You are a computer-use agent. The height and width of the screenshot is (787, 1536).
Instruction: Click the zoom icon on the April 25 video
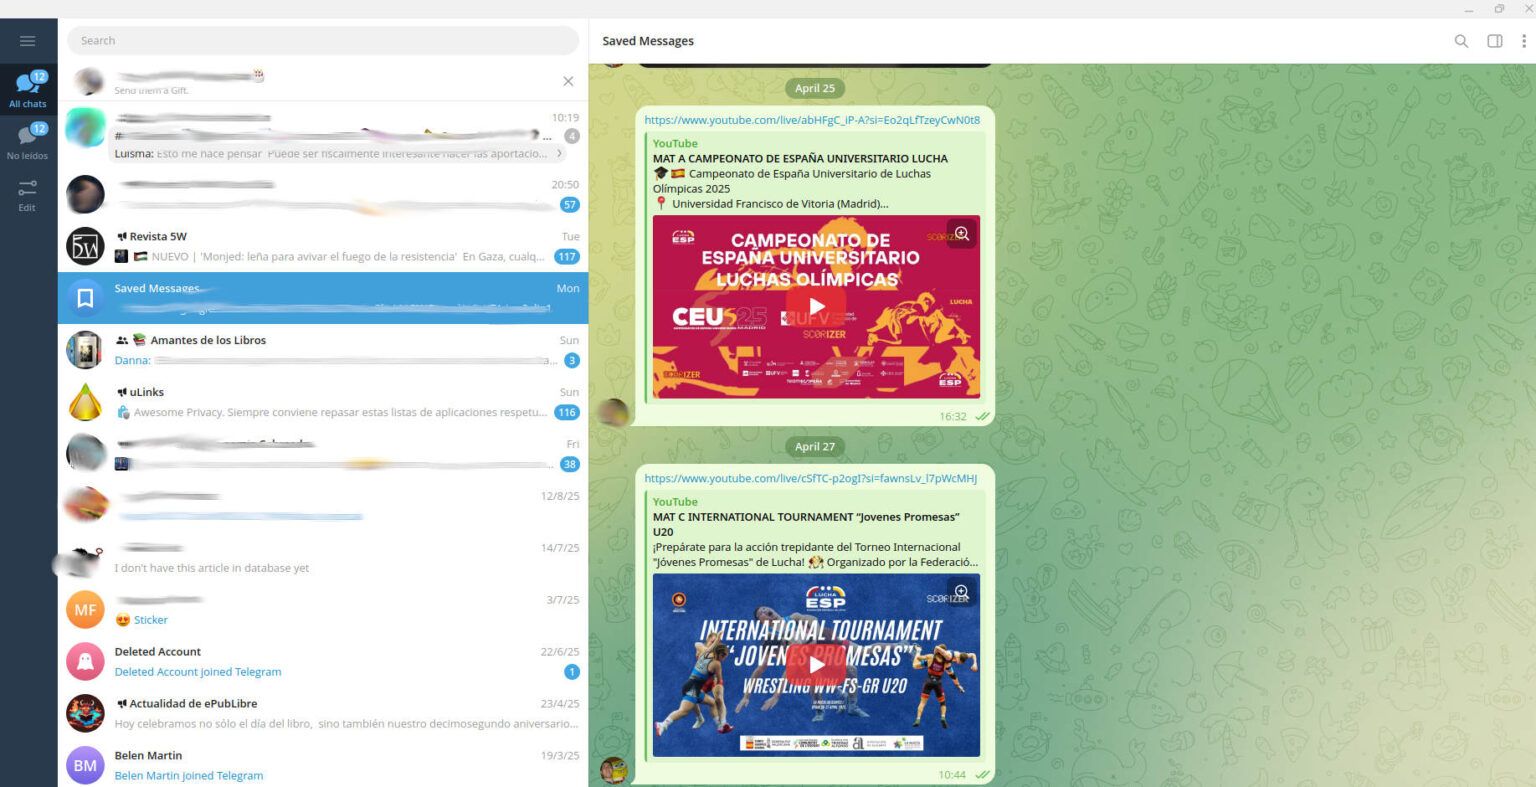pos(960,232)
